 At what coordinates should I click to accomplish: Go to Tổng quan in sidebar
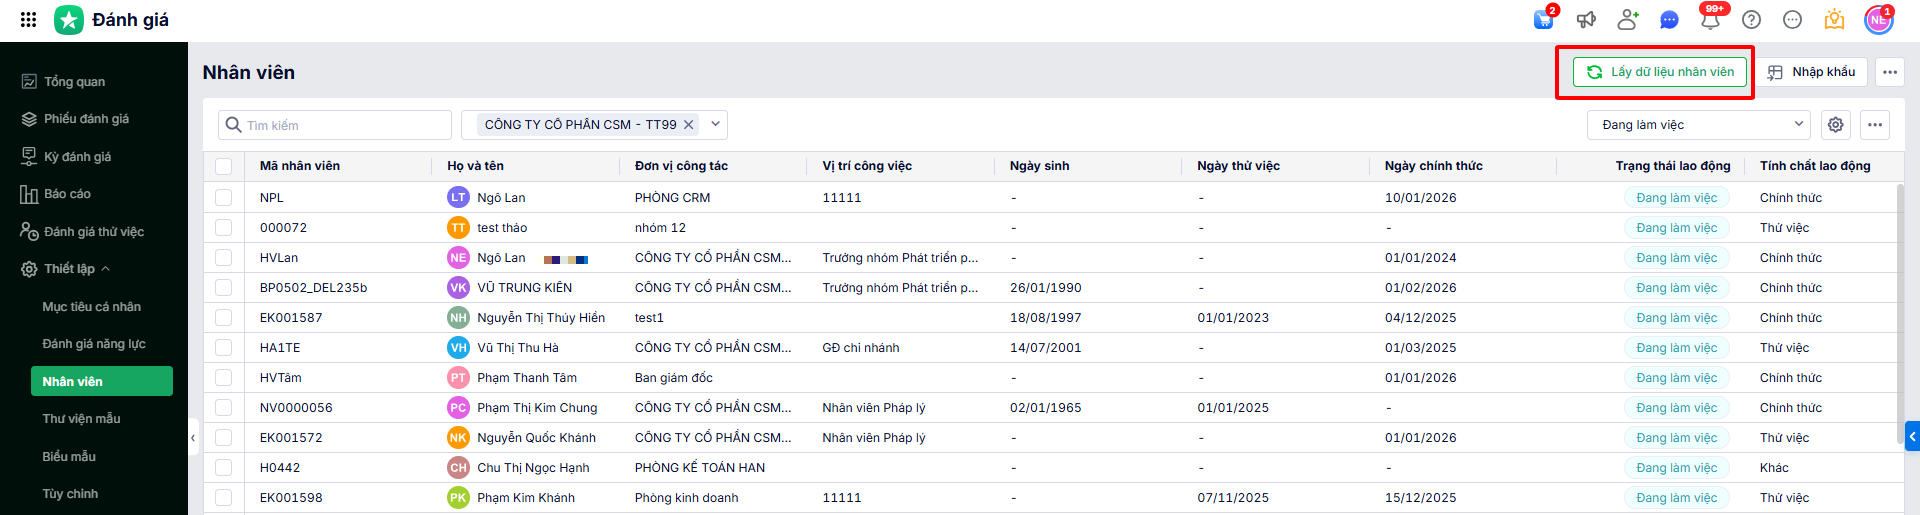tap(74, 82)
